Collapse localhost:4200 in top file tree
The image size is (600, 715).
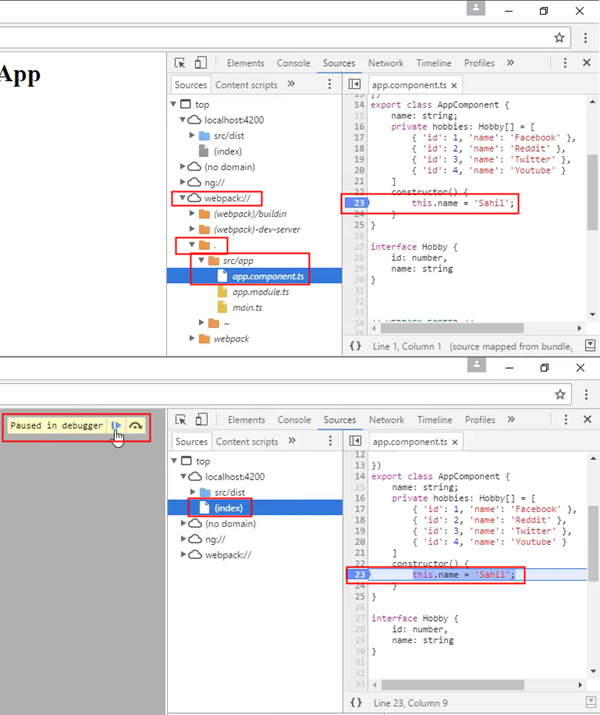[x=183, y=119]
